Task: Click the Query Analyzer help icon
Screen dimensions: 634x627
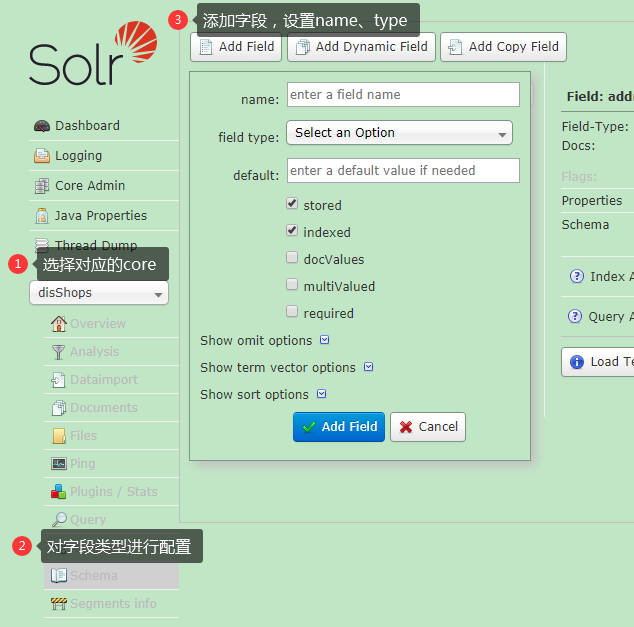Action: point(575,317)
